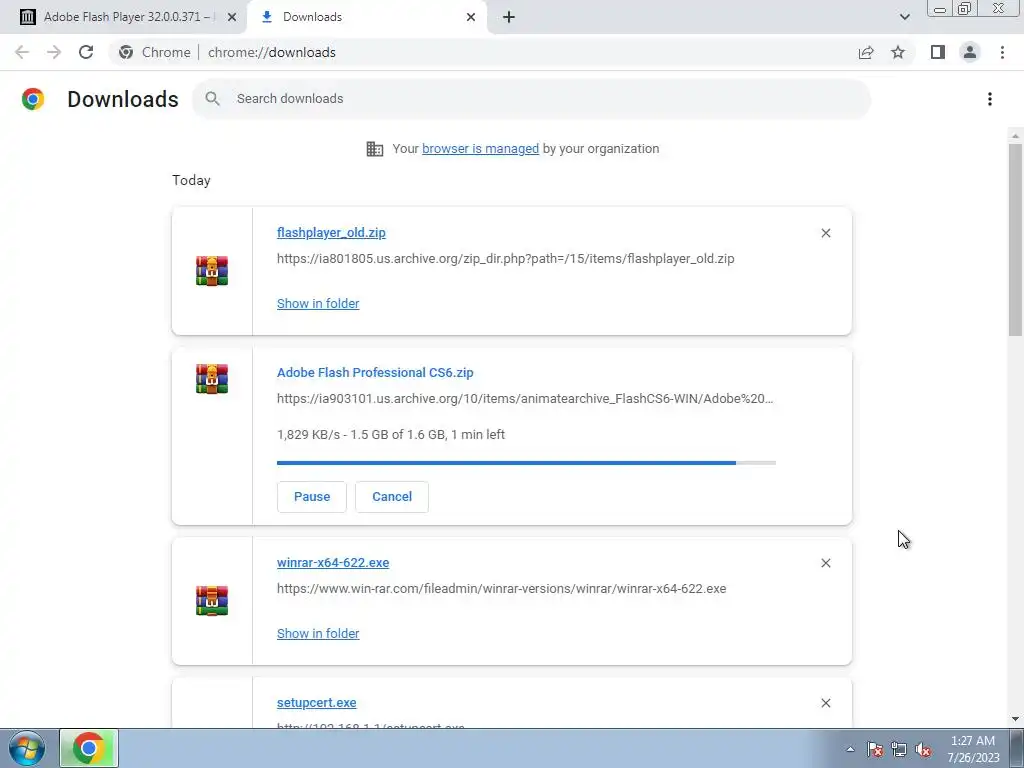Click the managed organization building icon
The height and width of the screenshot is (768, 1024).
[375, 149]
